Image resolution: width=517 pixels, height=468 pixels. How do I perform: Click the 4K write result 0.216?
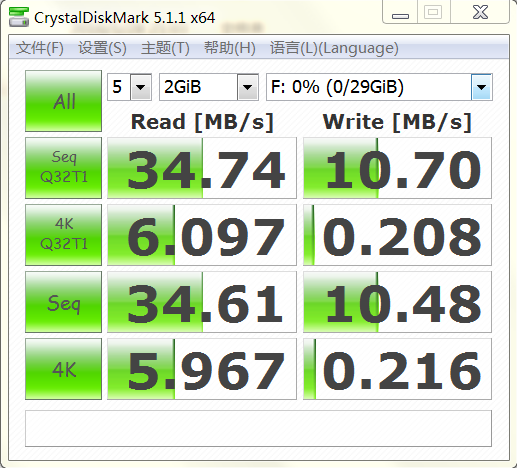click(397, 369)
